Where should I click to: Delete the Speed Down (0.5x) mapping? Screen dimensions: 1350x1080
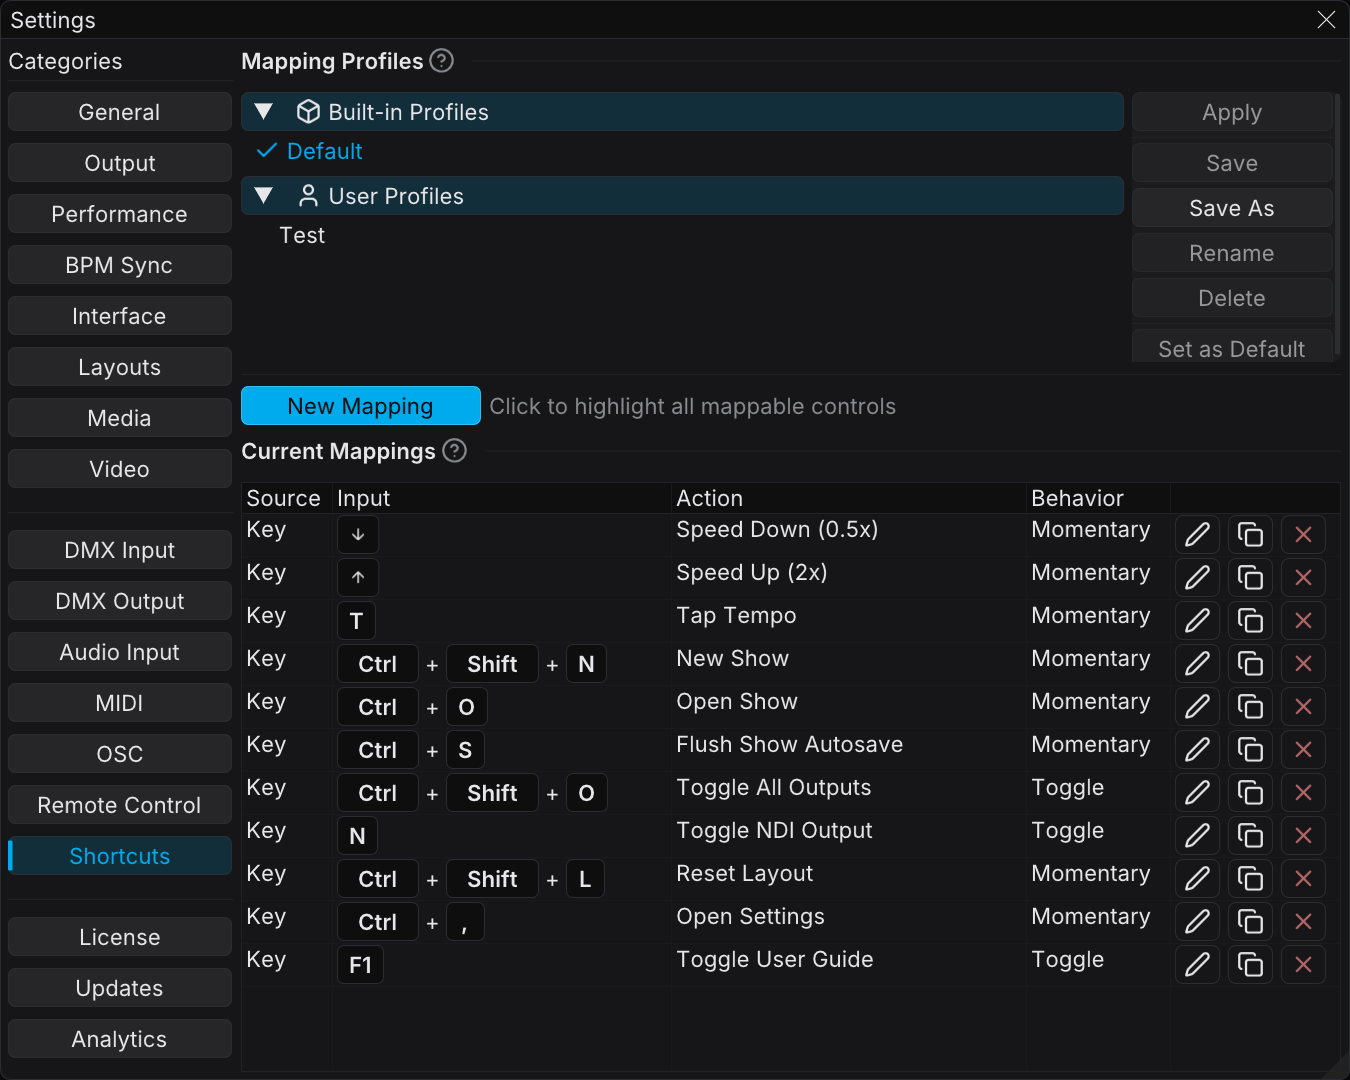(x=1303, y=535)
